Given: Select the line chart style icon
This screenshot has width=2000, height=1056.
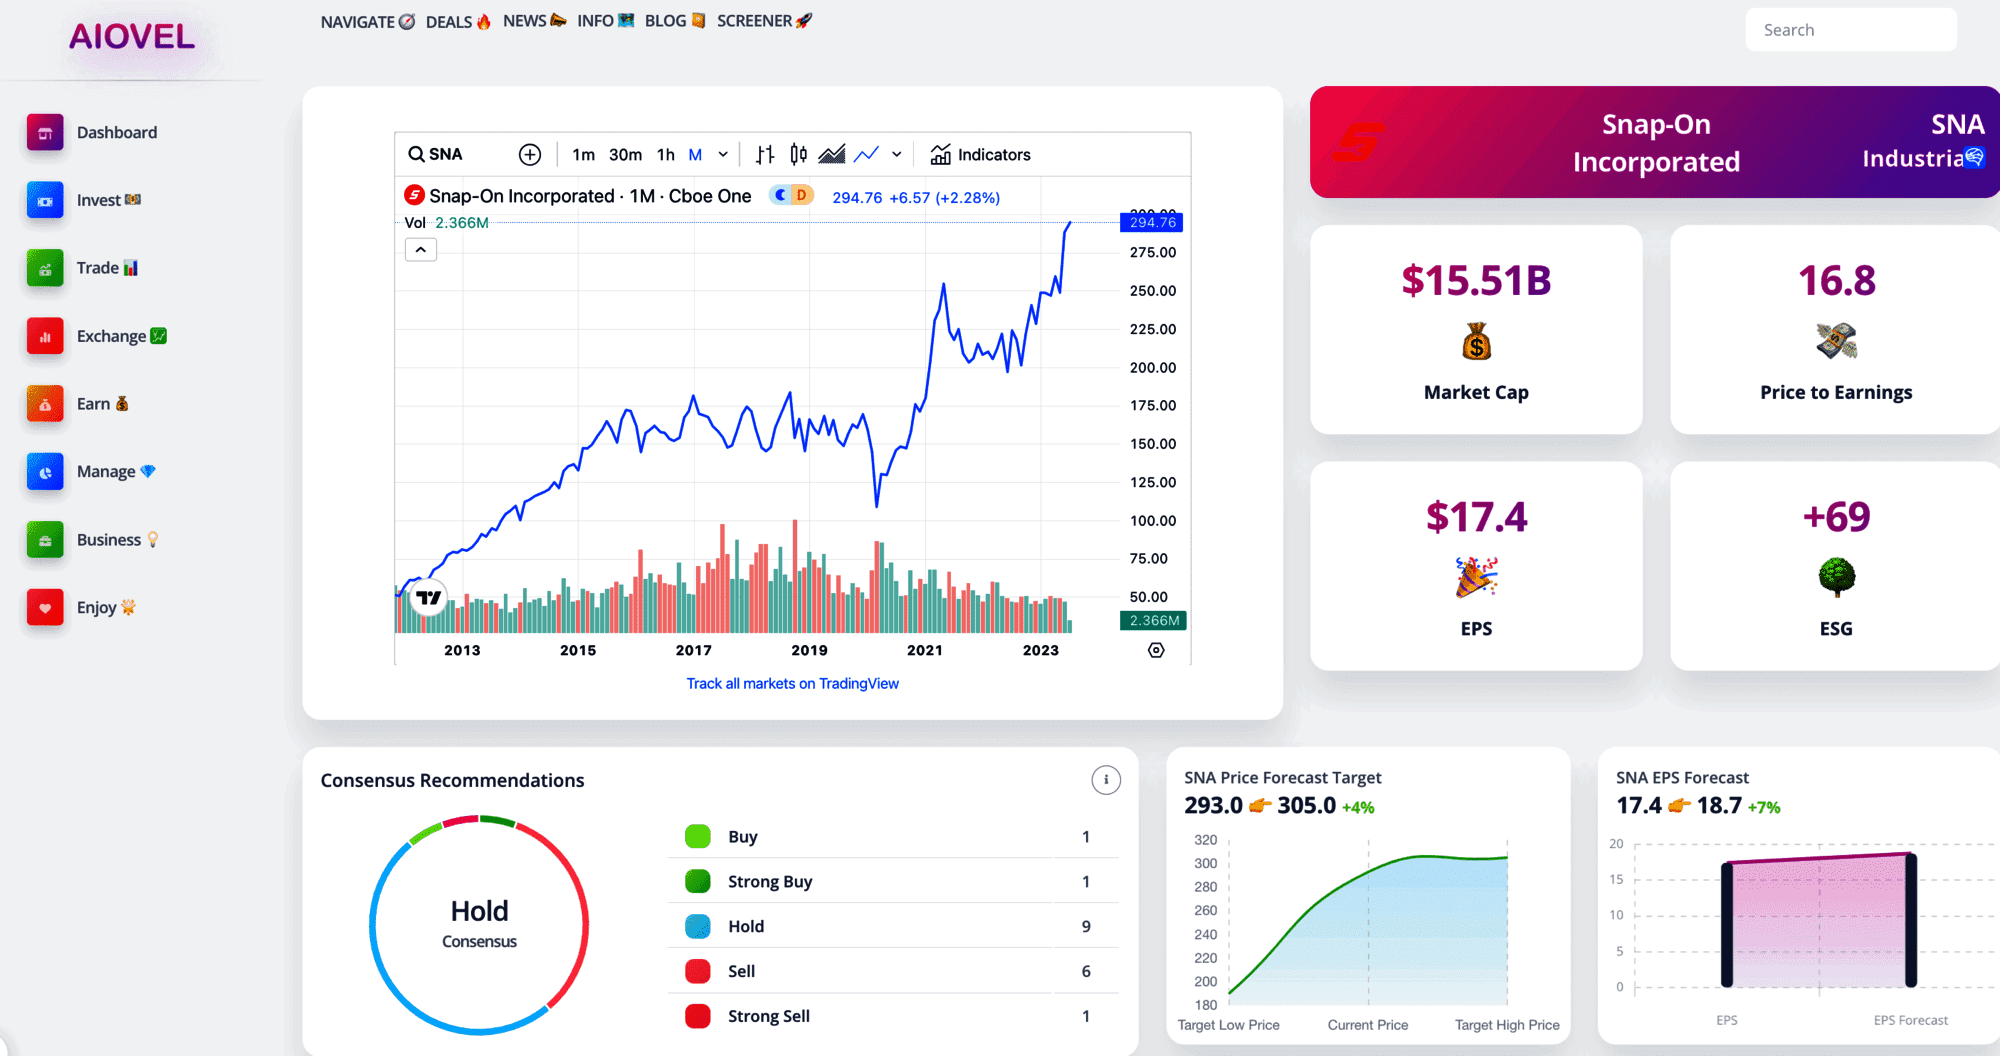Looking at the screenshot, I should coord(866,154).
